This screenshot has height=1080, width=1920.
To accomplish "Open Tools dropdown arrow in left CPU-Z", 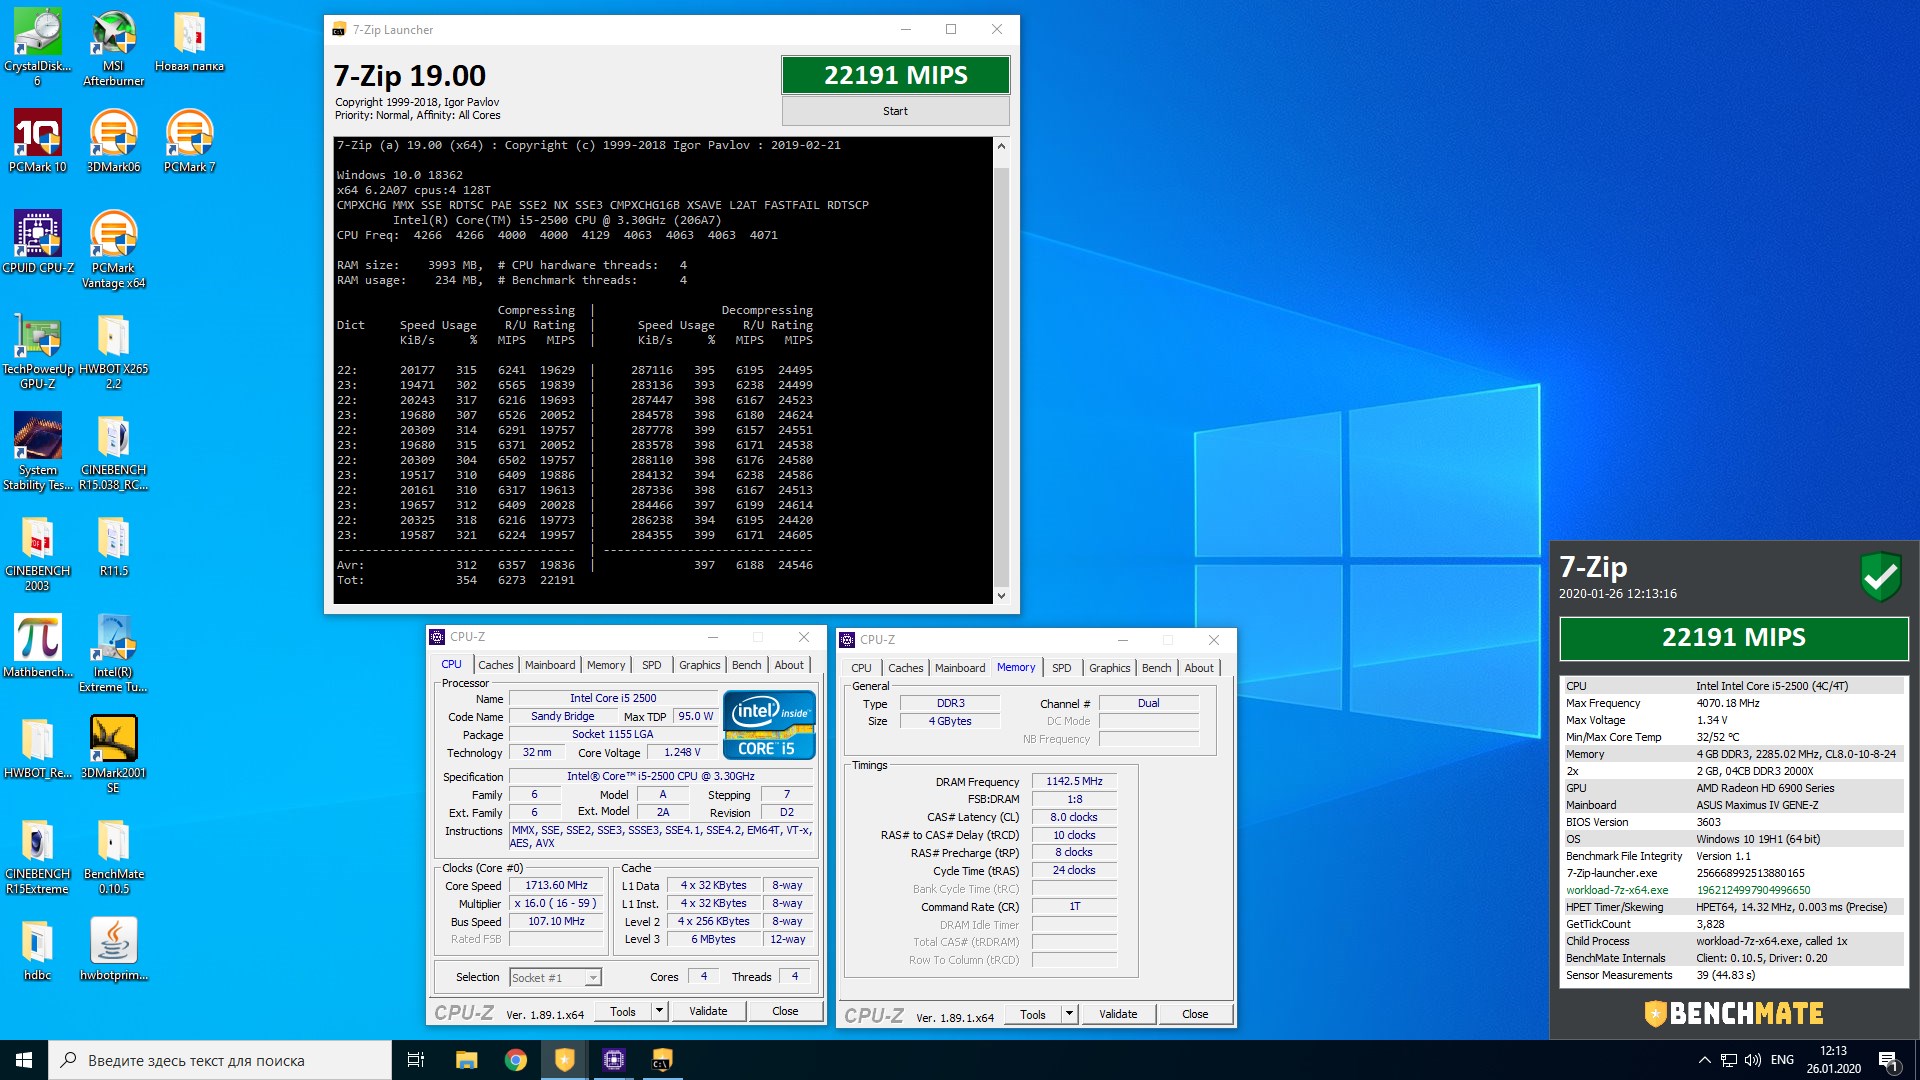I will point(659,1011).
